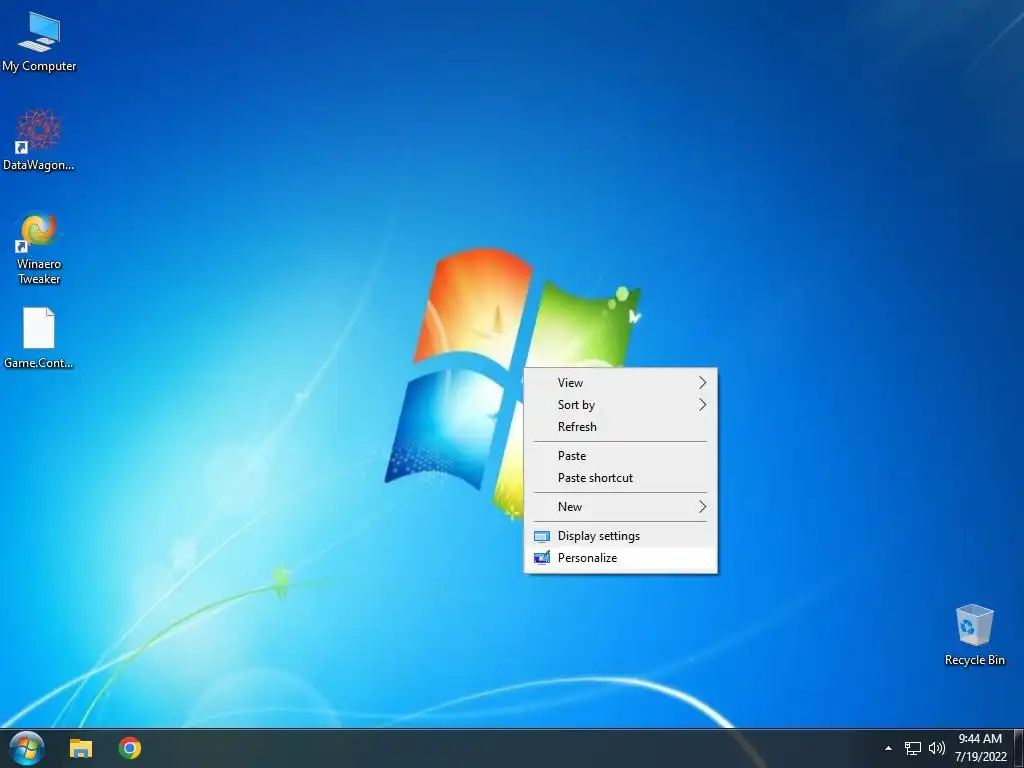Viewport: 1024px width, 768px height.
Task: Open the Sort by submenu
Action: tap(620, 405)
